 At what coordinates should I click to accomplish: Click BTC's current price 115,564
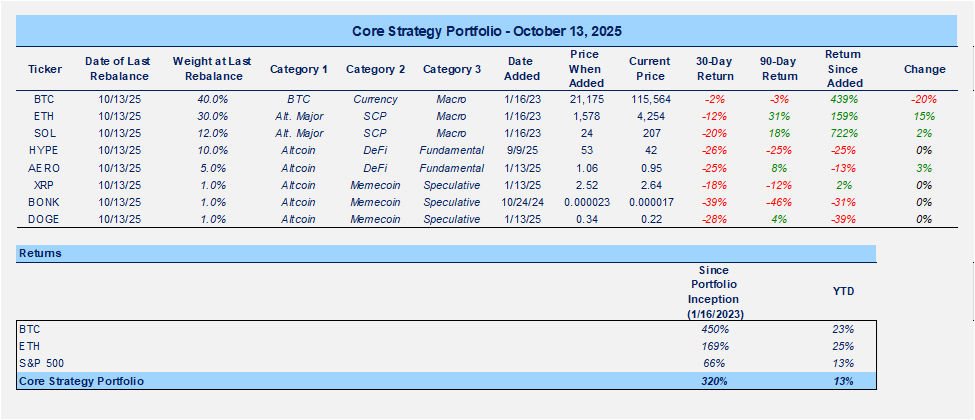[649, 99]
